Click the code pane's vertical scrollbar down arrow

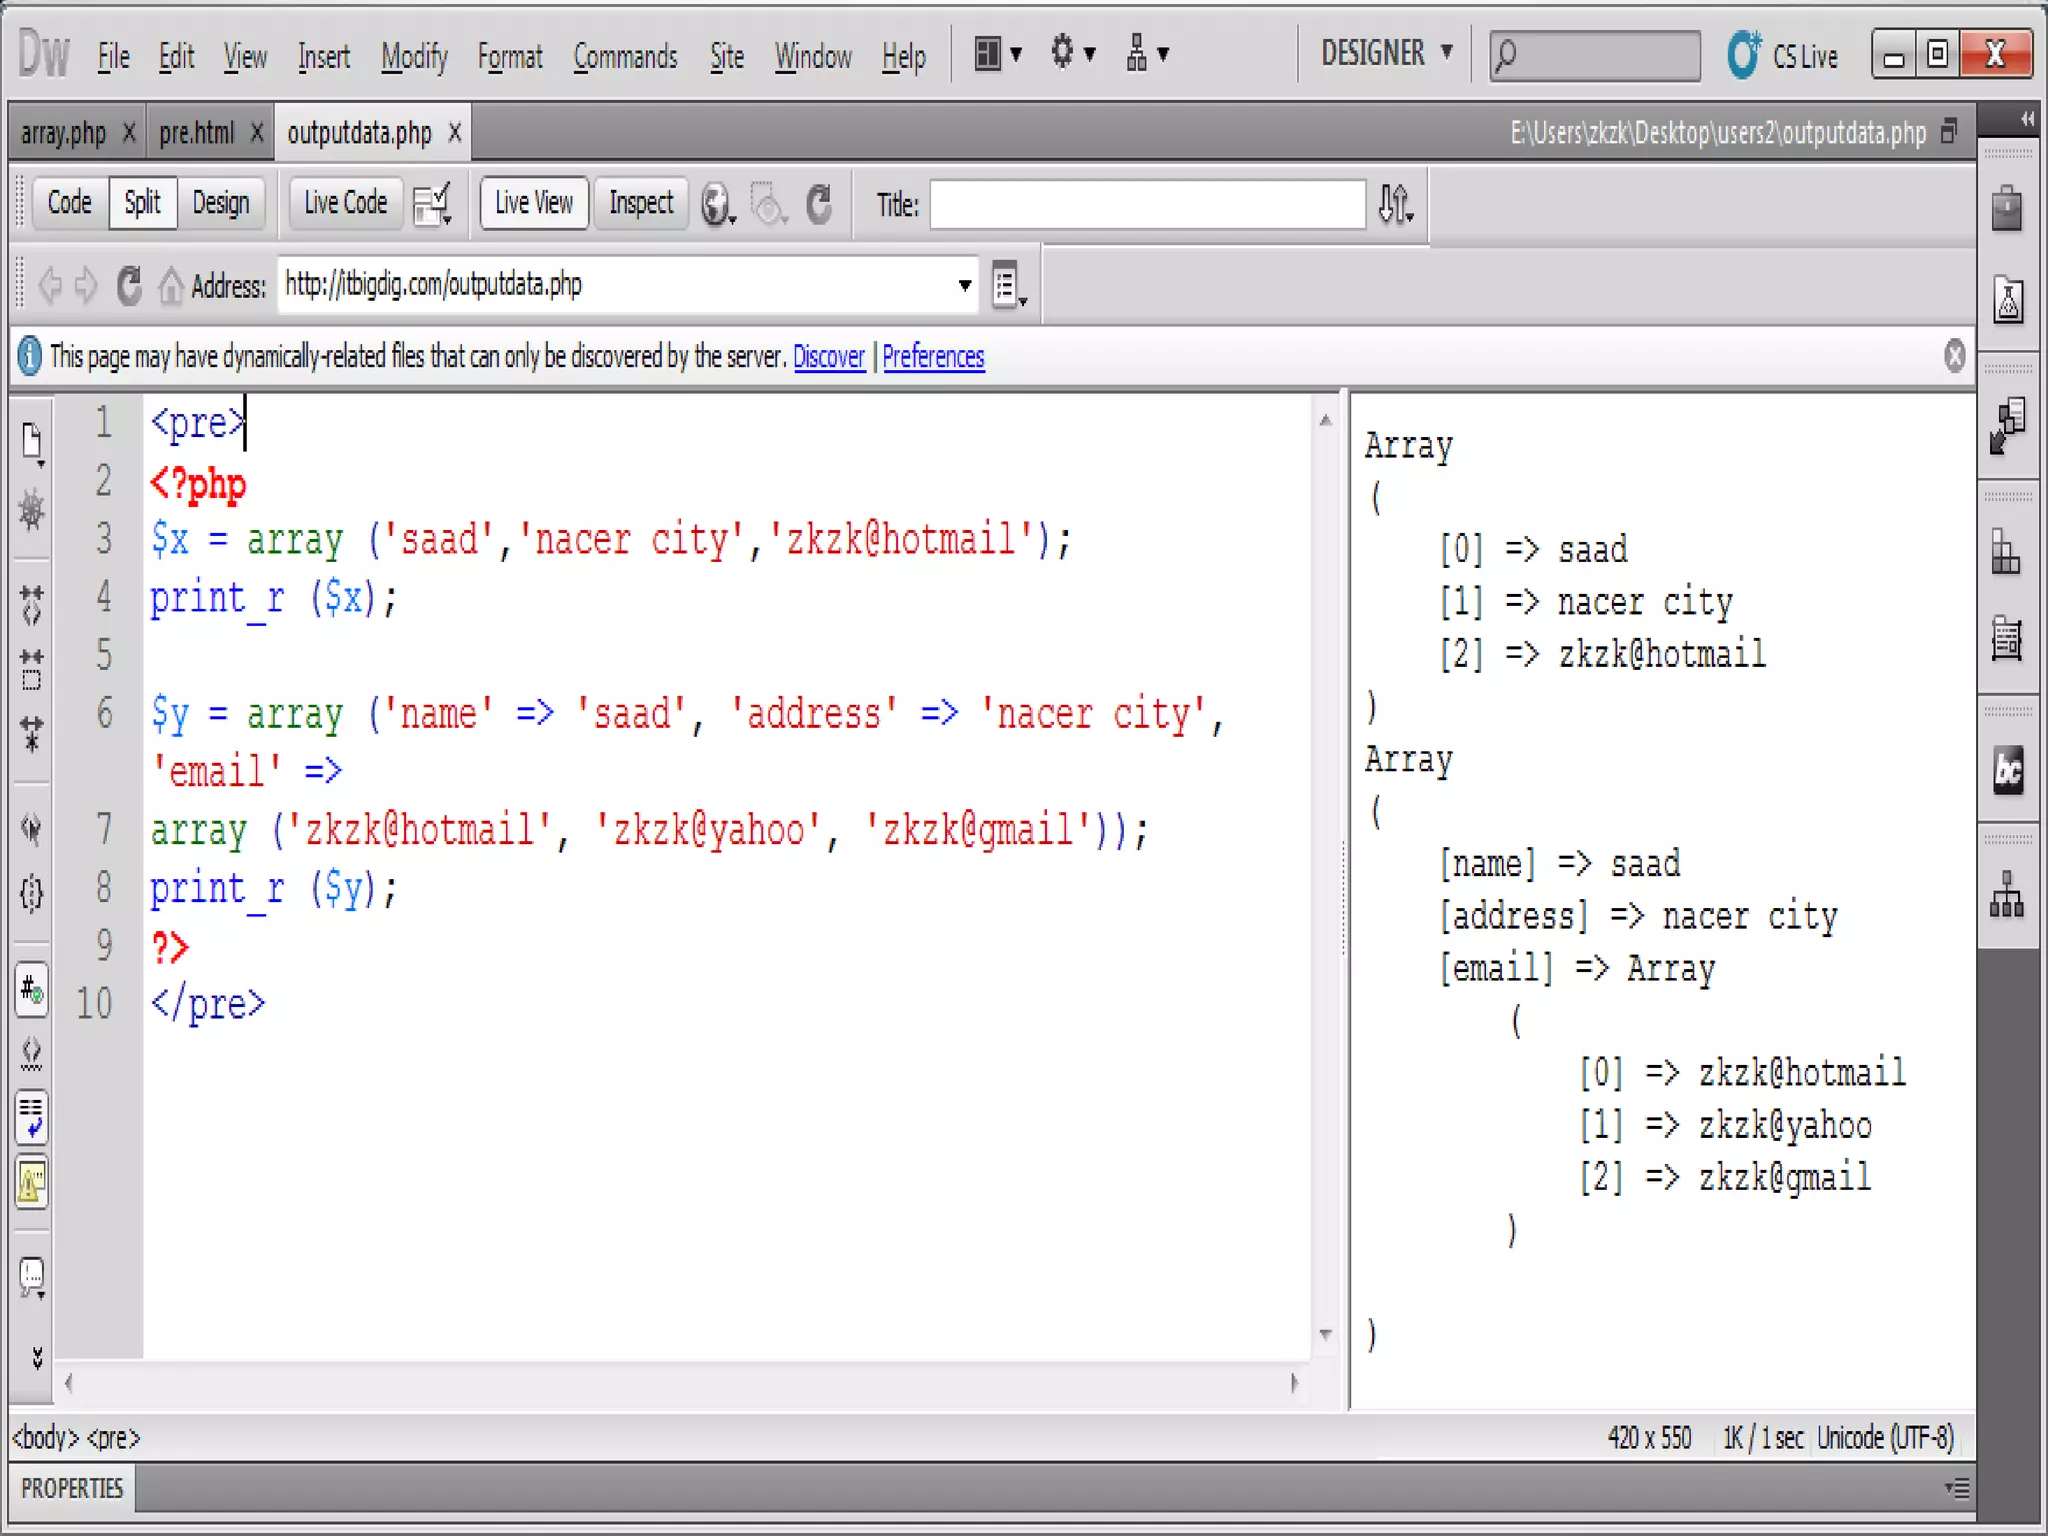coord(1325,1335)
